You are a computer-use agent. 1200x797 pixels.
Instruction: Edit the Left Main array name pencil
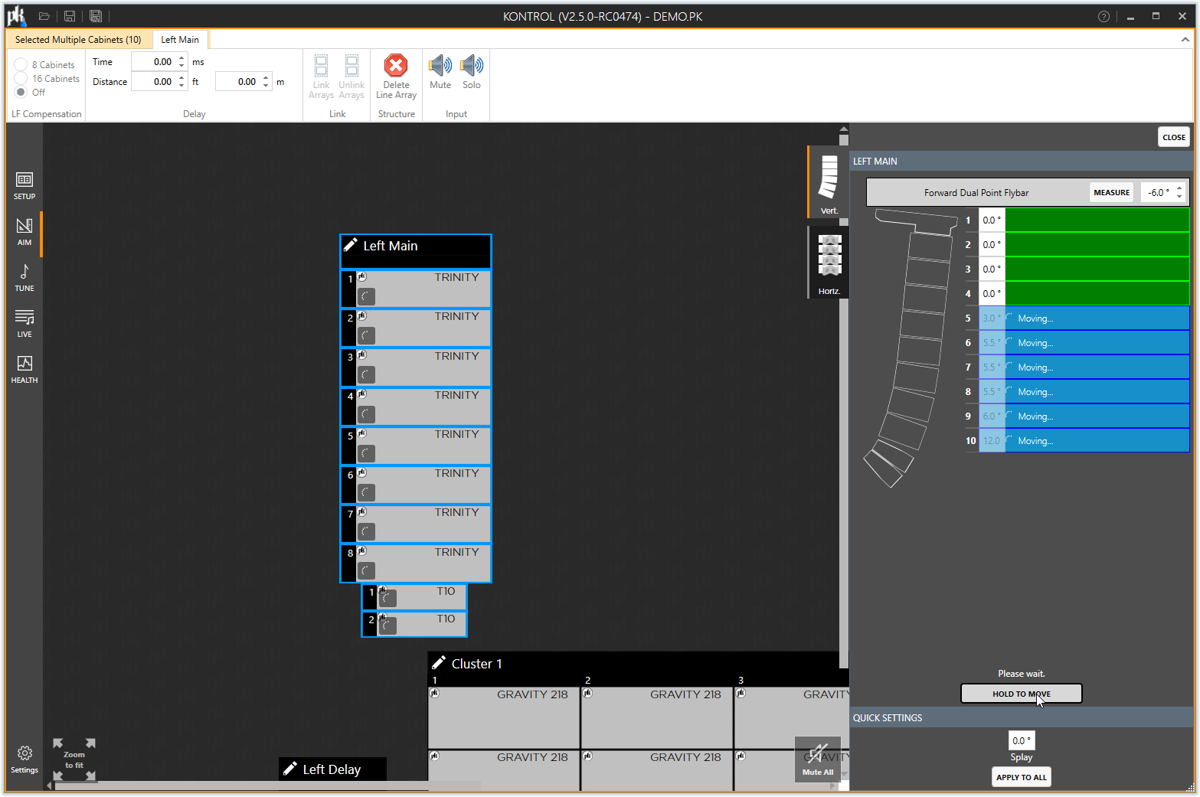pos(350,245)
